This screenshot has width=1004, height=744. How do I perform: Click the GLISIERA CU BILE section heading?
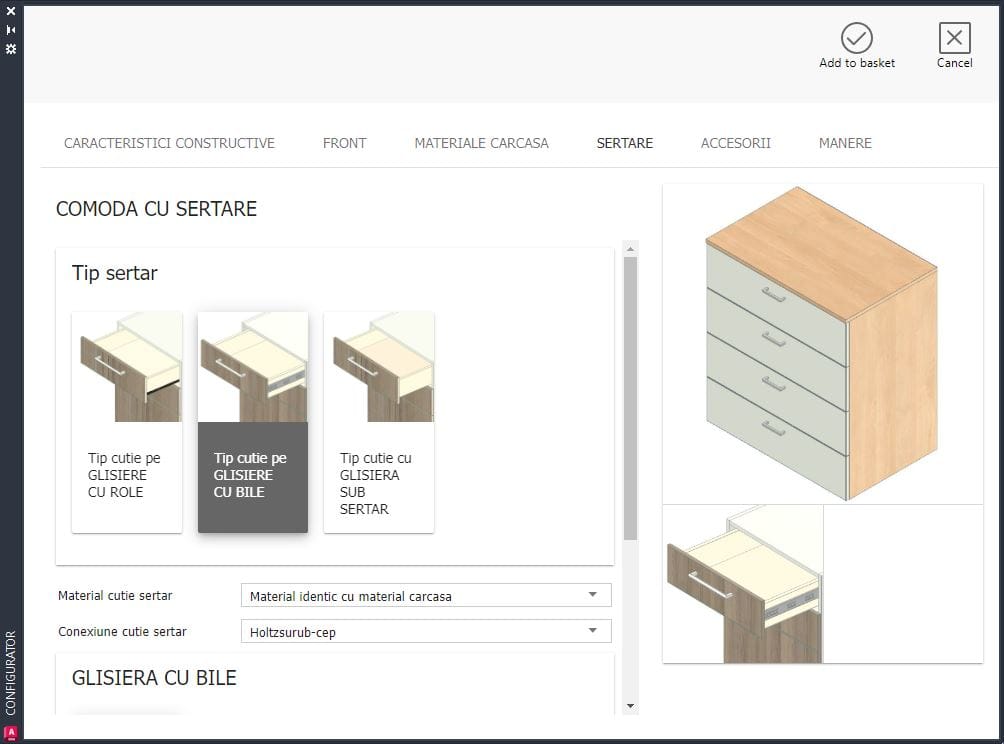point(154,677)
